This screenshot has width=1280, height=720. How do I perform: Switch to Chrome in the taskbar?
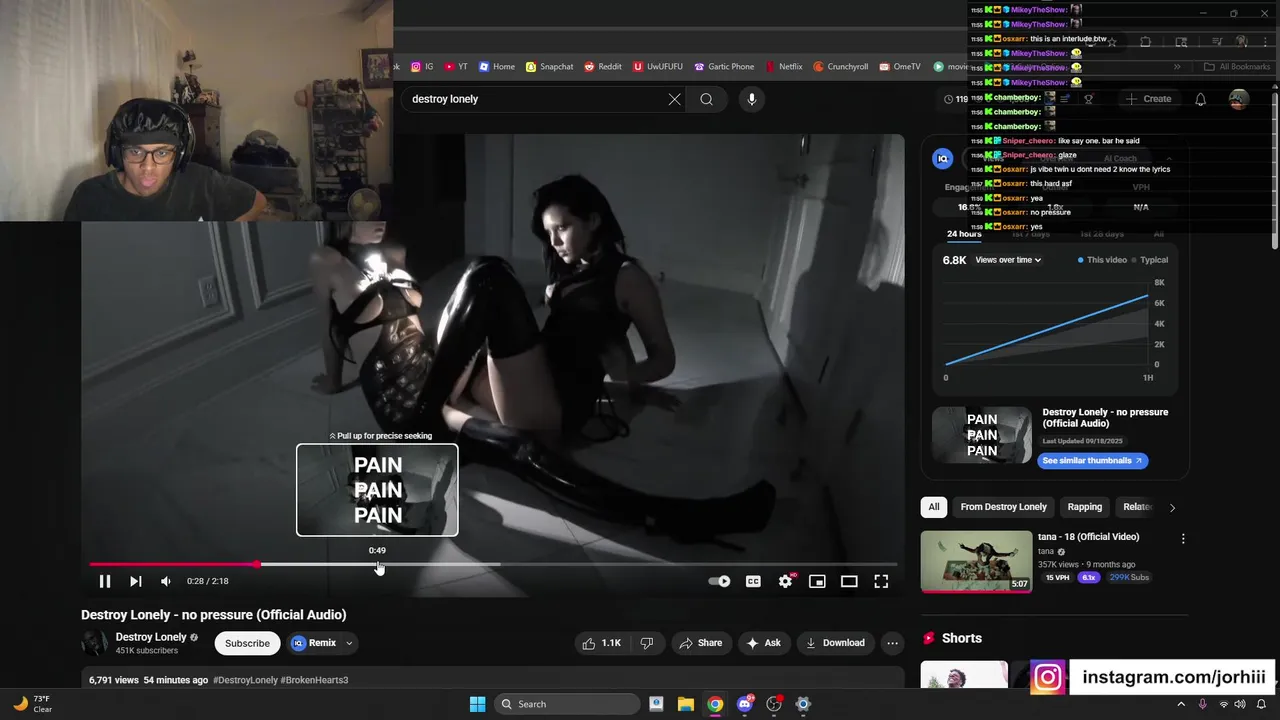pyautogui.click(x=715, y=704)
